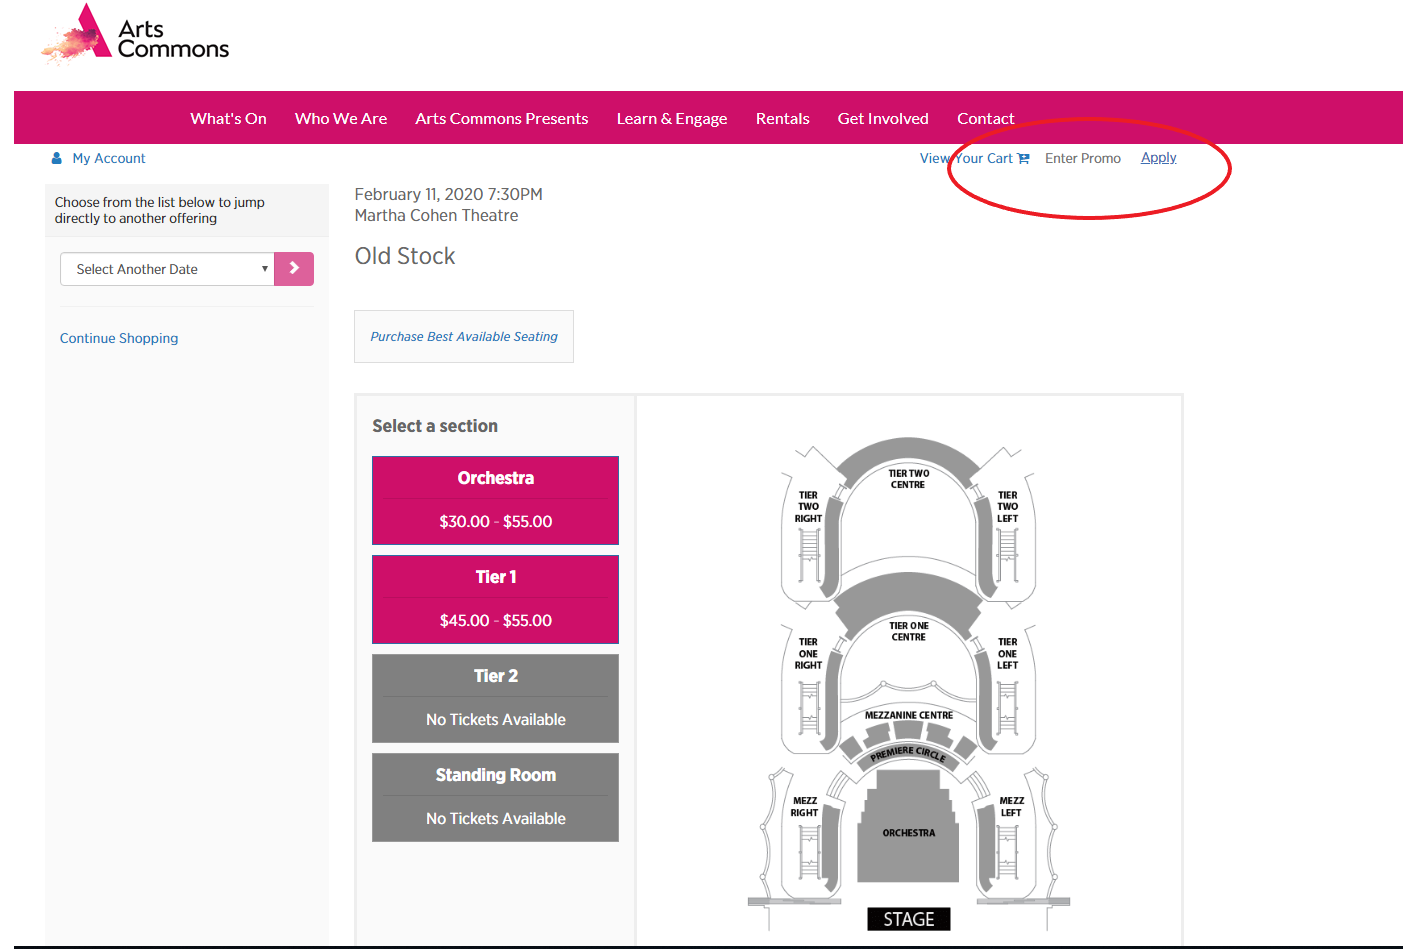The image size is (1416, 949).
Task: Click Martha Cohen Theatre venue text
Action: 436,215
